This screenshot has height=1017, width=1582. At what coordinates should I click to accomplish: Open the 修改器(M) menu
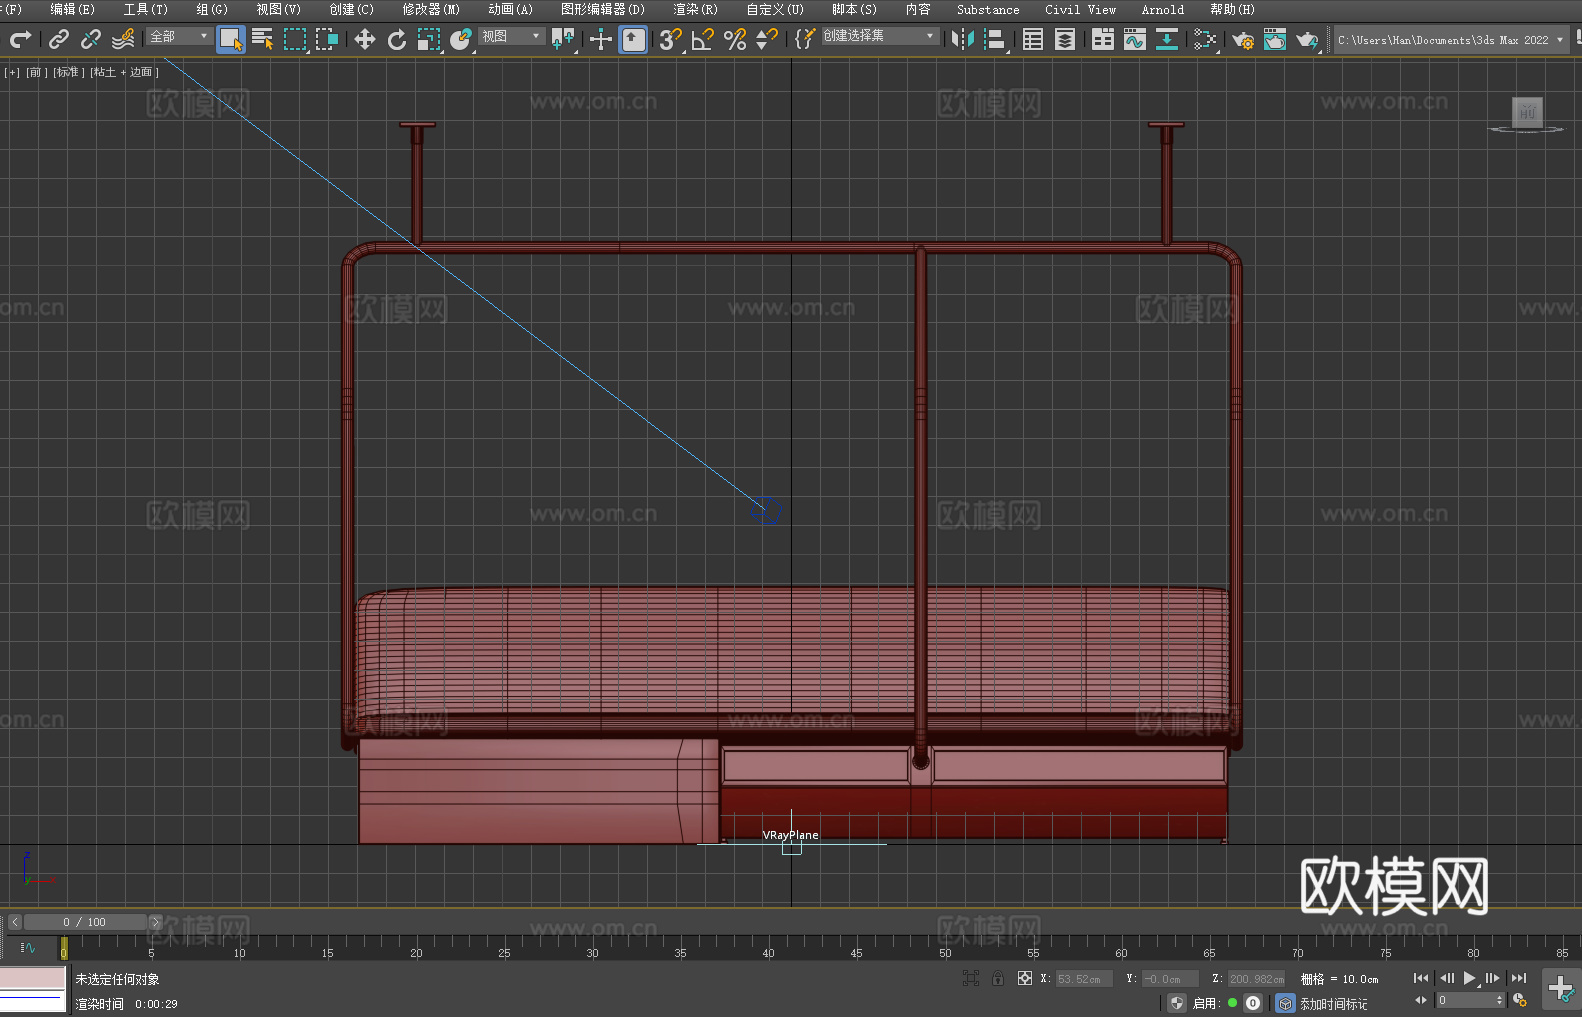(x=431, y=9)
